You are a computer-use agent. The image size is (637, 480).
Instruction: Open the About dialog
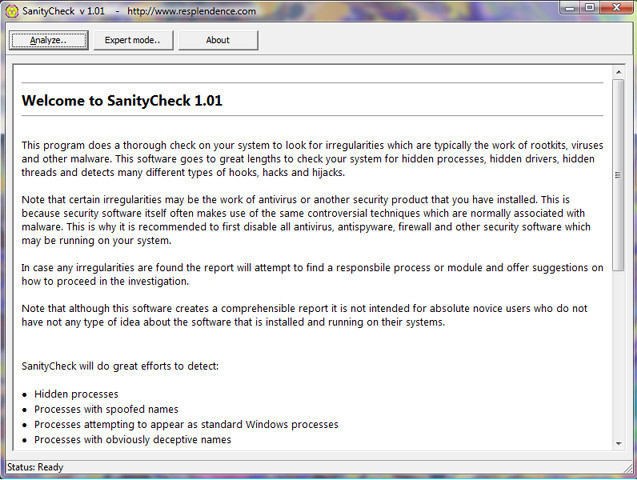[x=218, y=40]
